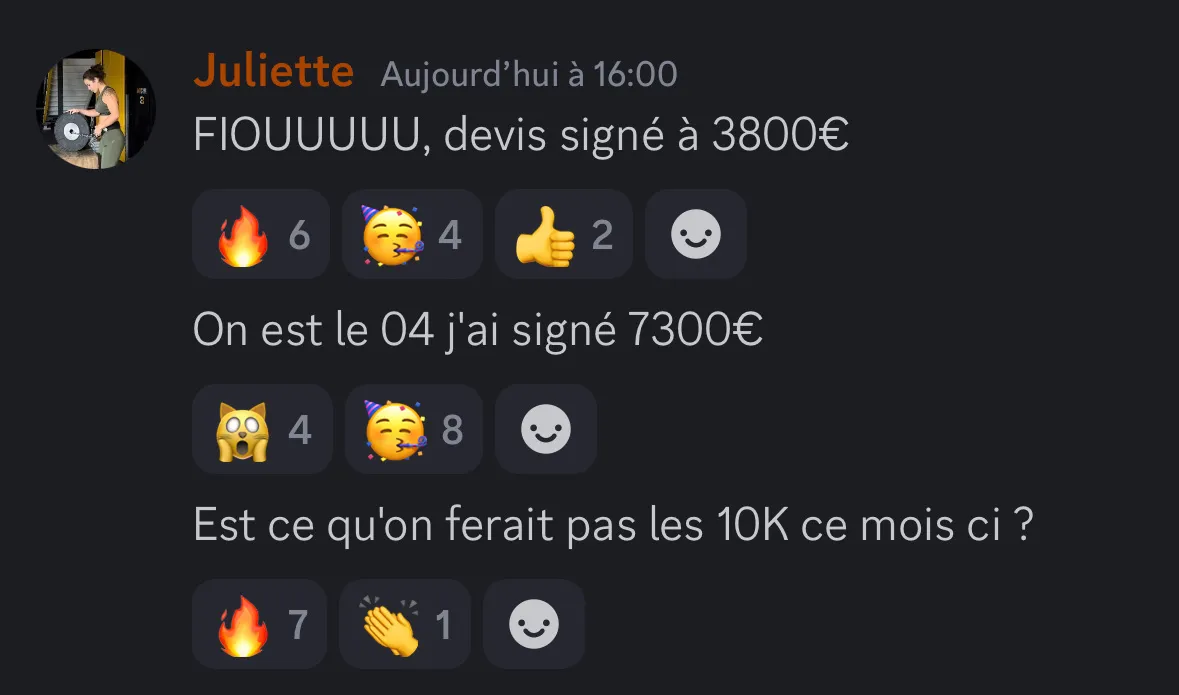1179x695 pixels.
Task: Open Juliette's profile avatar picture
Action: (x=95, y=109)
